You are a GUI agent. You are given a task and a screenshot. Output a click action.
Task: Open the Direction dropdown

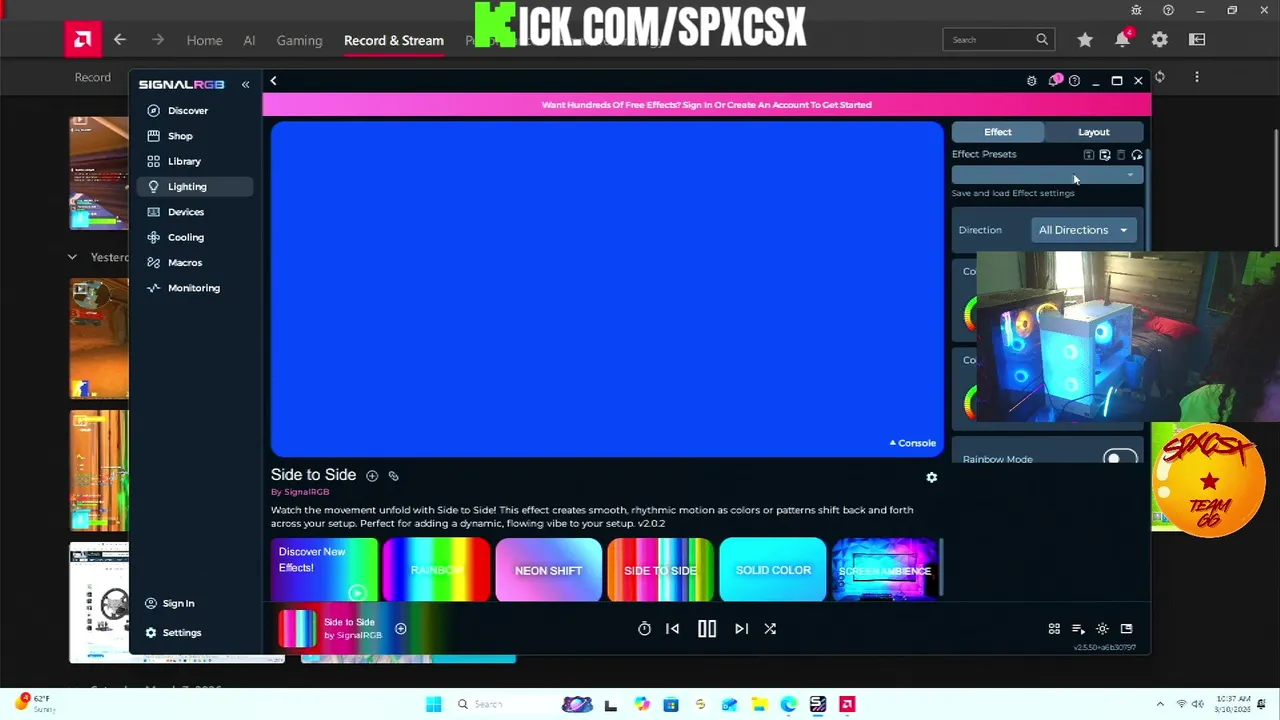1083,230
